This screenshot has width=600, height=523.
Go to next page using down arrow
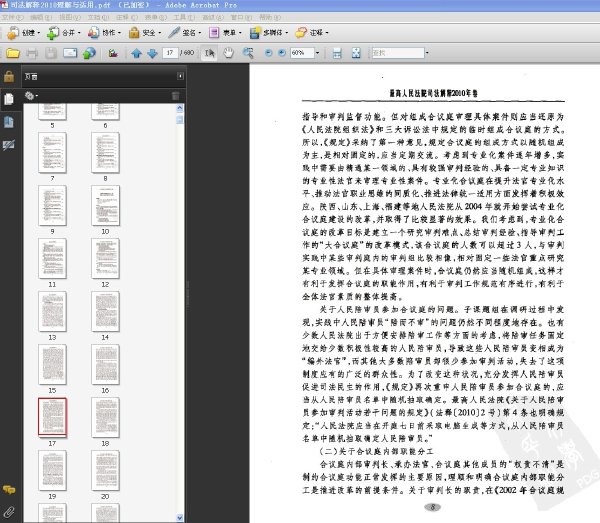pos(152,53)
